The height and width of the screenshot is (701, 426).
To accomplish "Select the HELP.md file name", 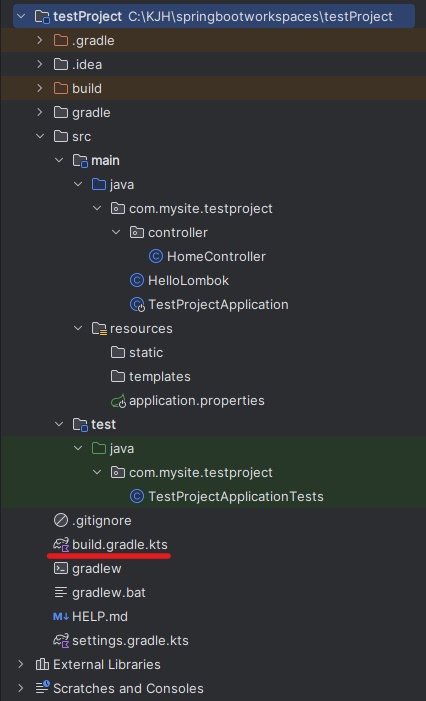I will (100, 617).
